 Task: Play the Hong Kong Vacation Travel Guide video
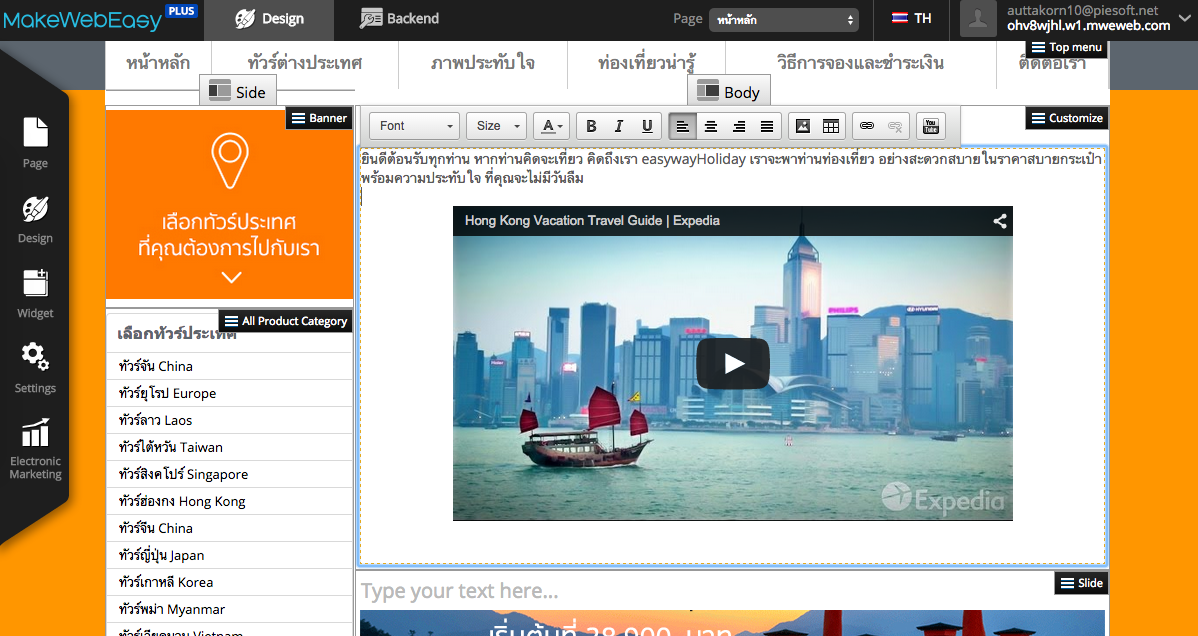[x=732, y=363]
